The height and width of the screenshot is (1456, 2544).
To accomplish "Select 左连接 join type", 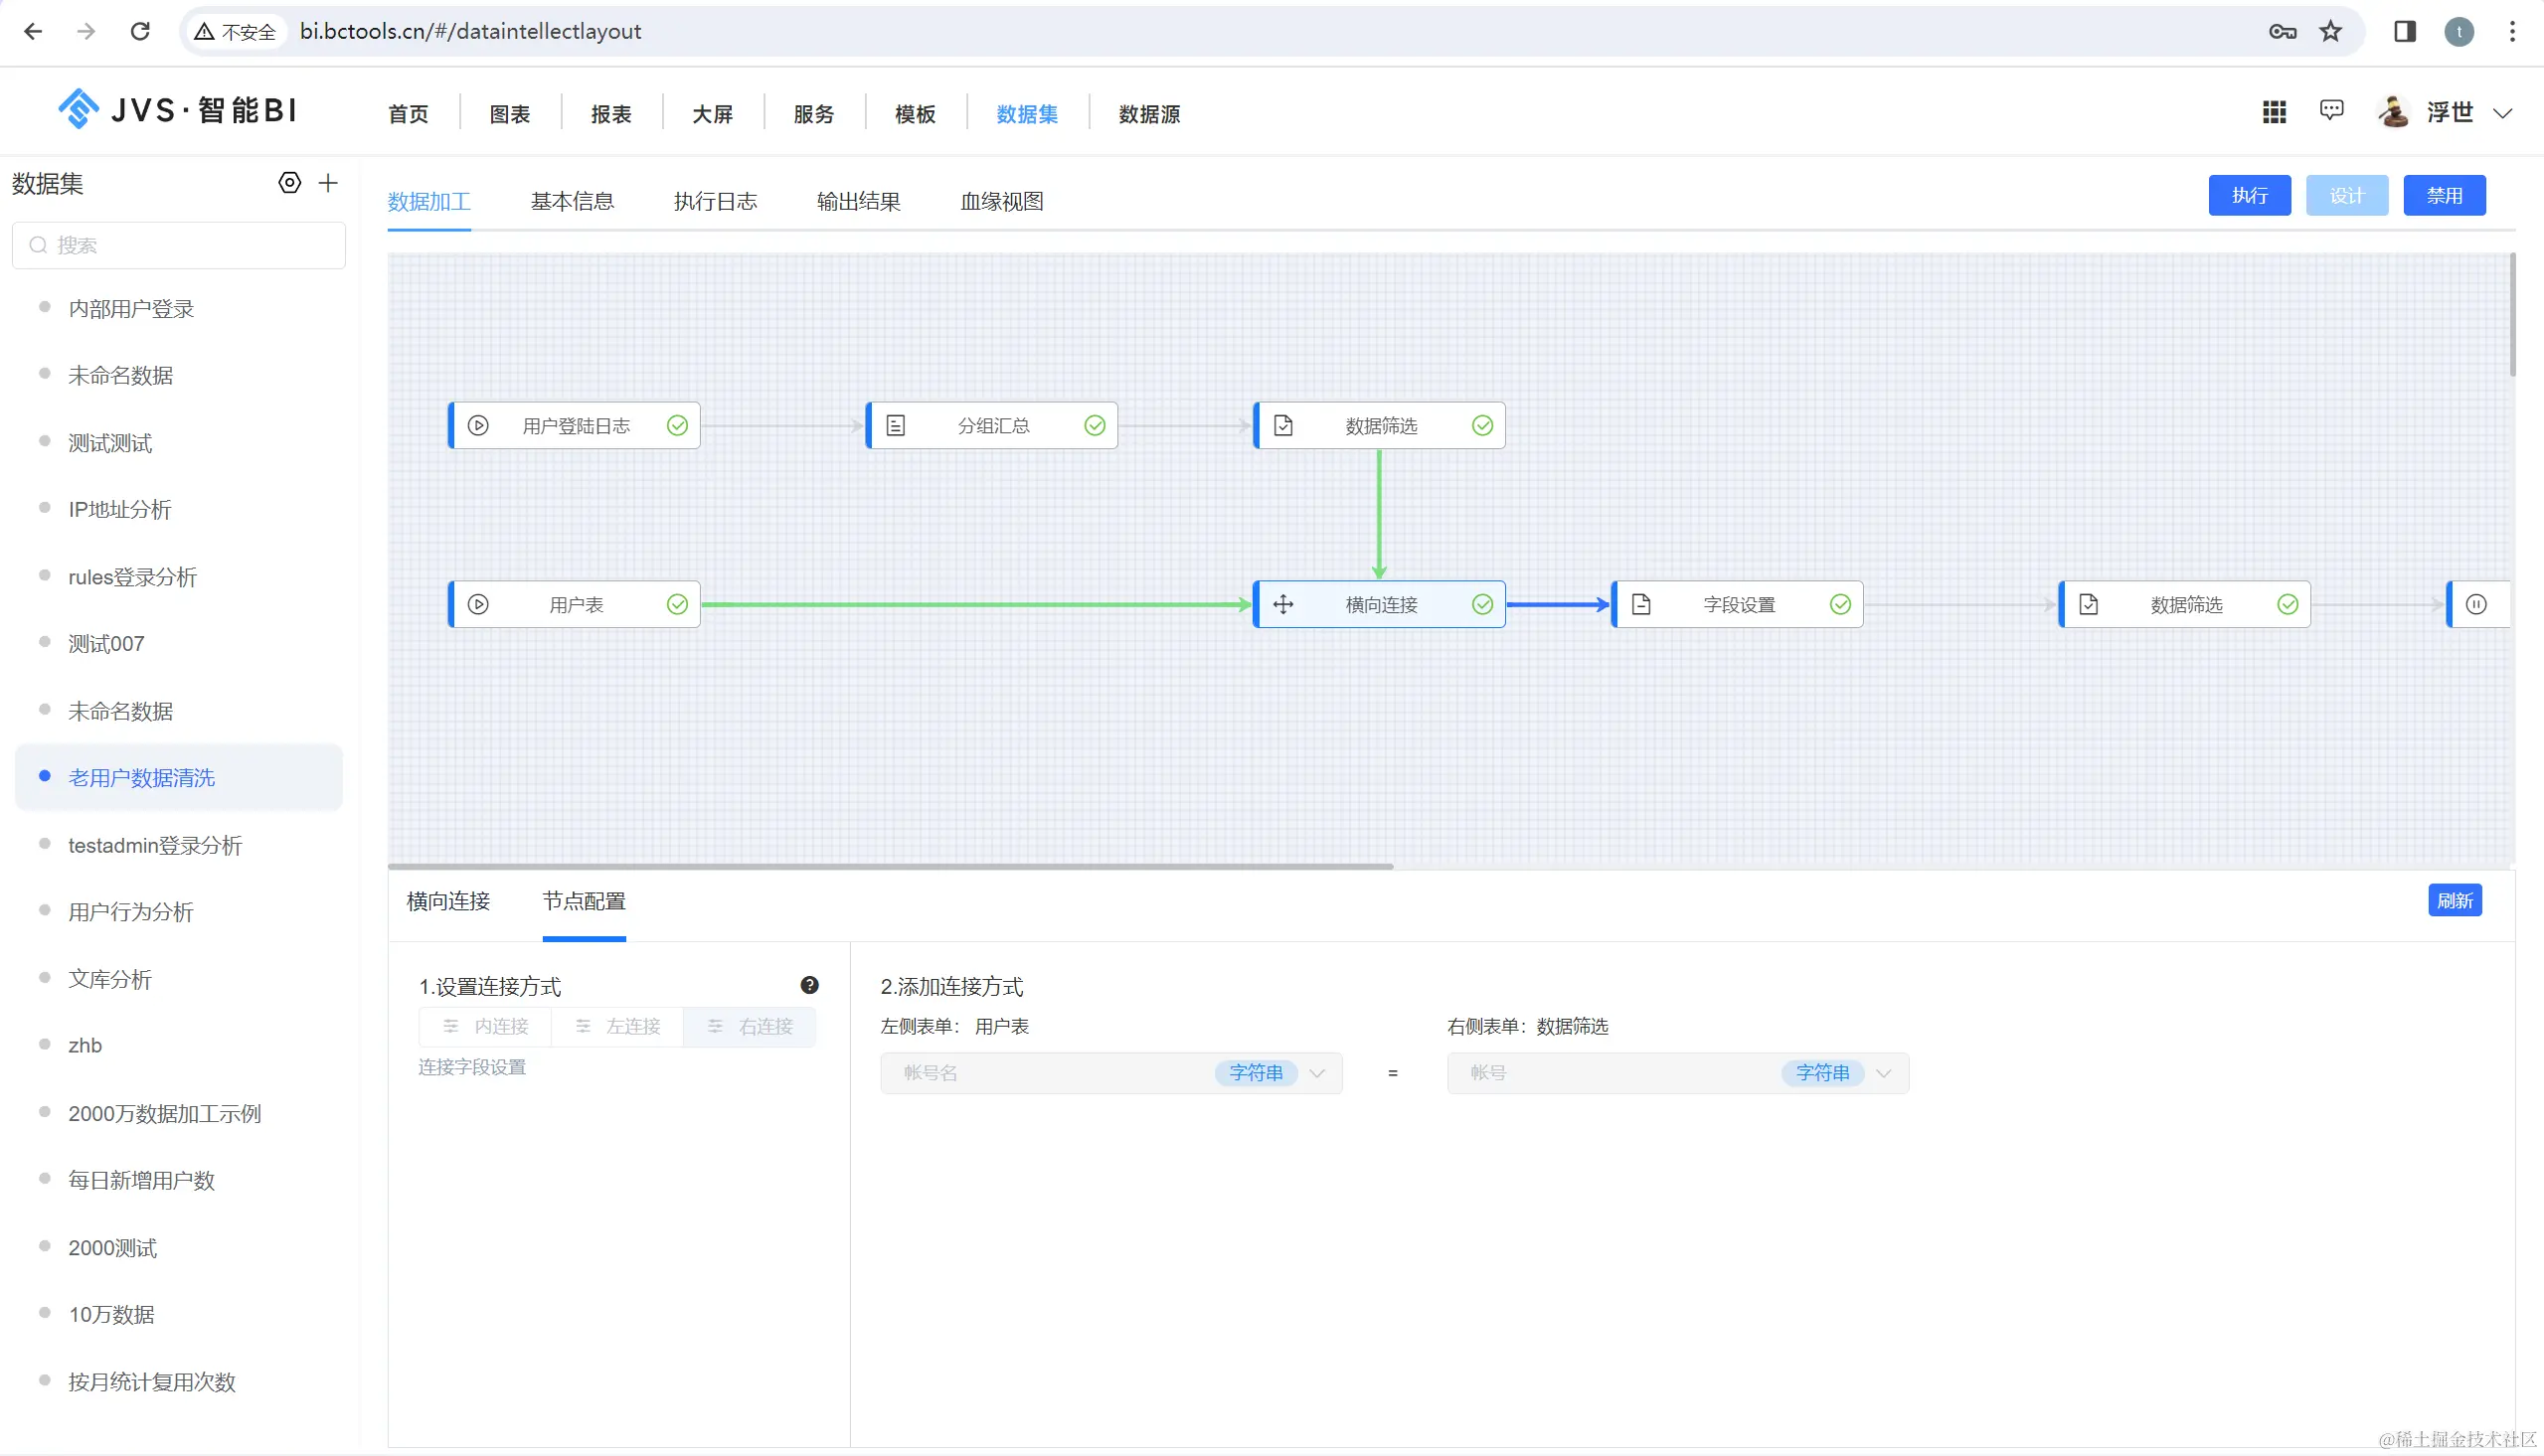I will (618, 1026).
